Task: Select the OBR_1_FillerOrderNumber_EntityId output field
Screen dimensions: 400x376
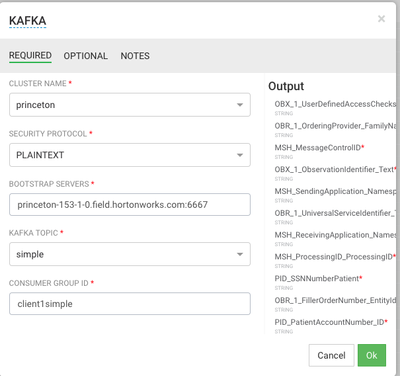Action: pyautogui.click(x=335, y=300)
